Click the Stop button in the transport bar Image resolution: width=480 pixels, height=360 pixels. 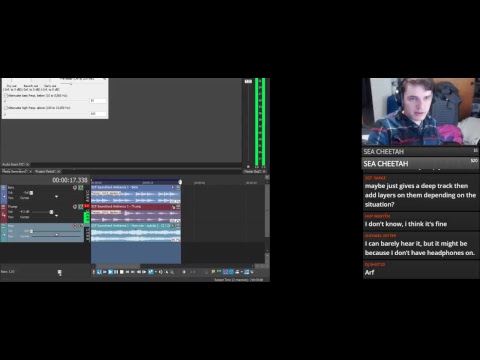pyautogui.click(x=122, y=272)
